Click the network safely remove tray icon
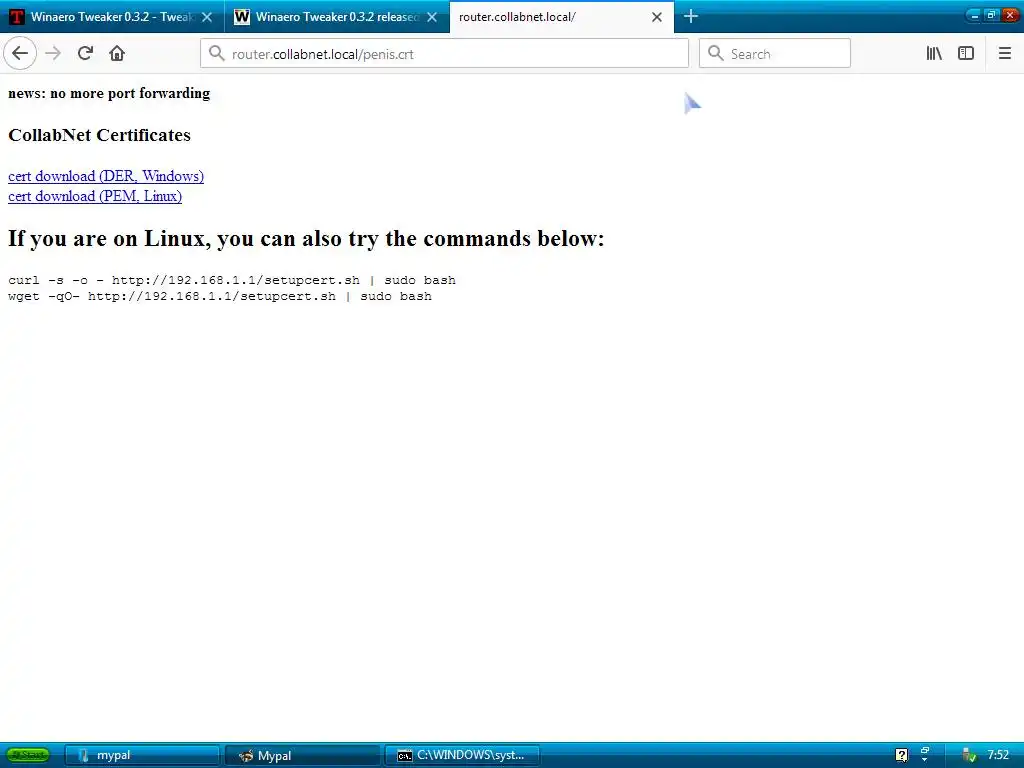1024x768 pixels. tap(969, 756)
